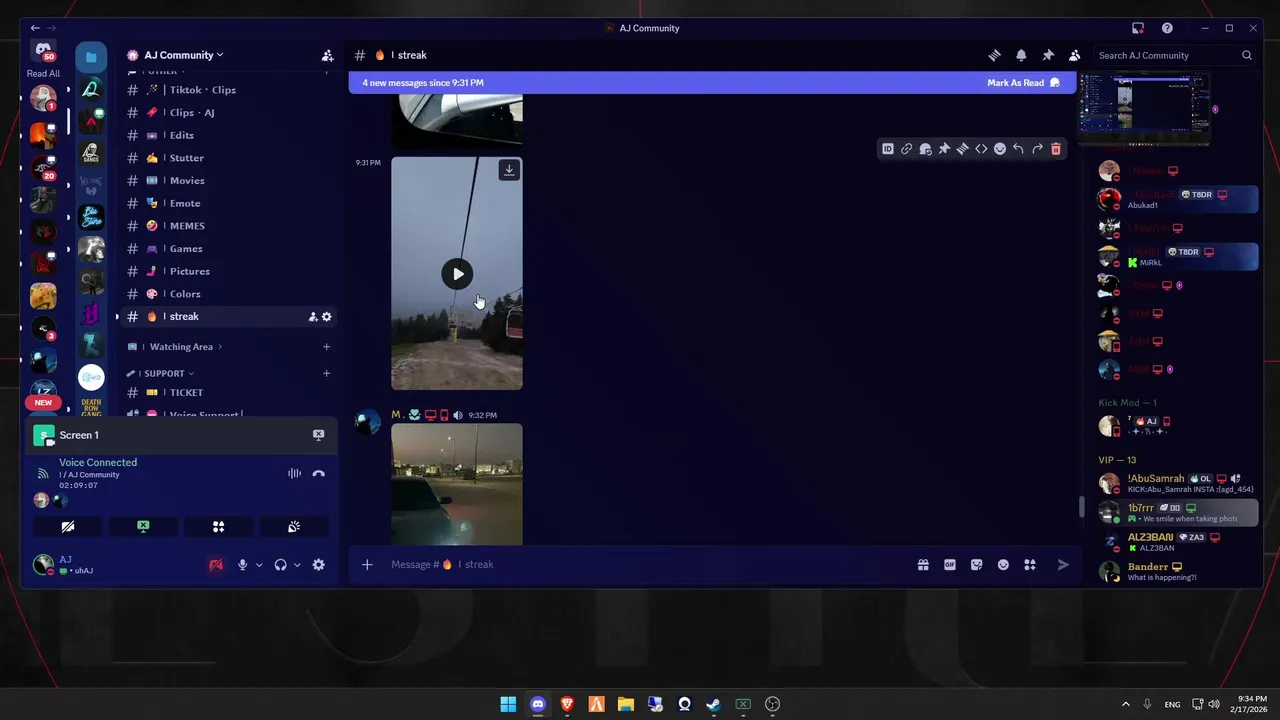Open notification settings bell icon
1280x720 pixels.
pyautogui.click(x=1021, y=55)
